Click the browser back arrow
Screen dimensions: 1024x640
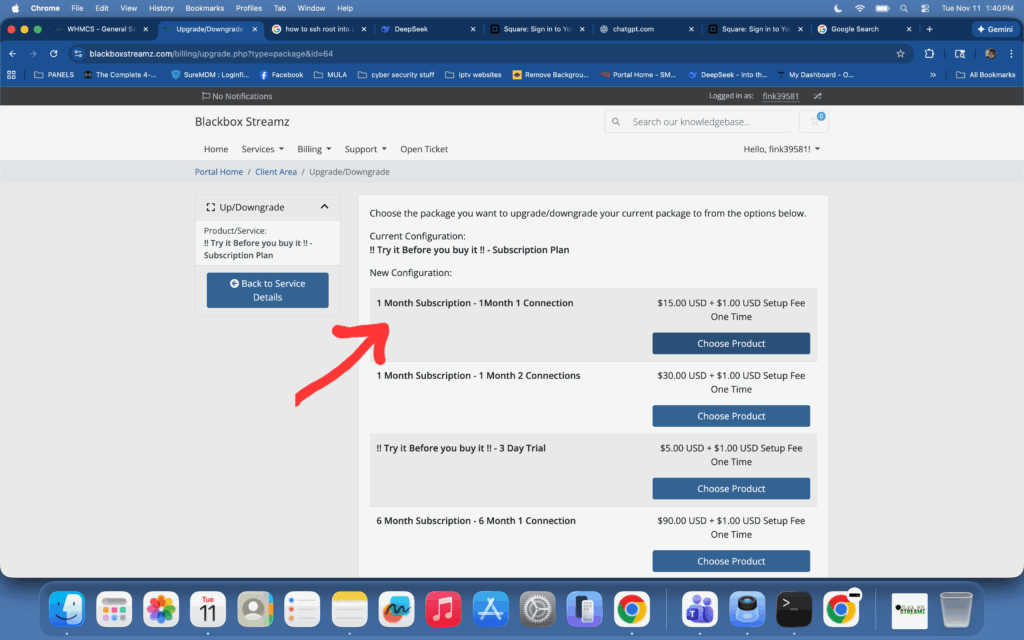(x=13, y=53)
